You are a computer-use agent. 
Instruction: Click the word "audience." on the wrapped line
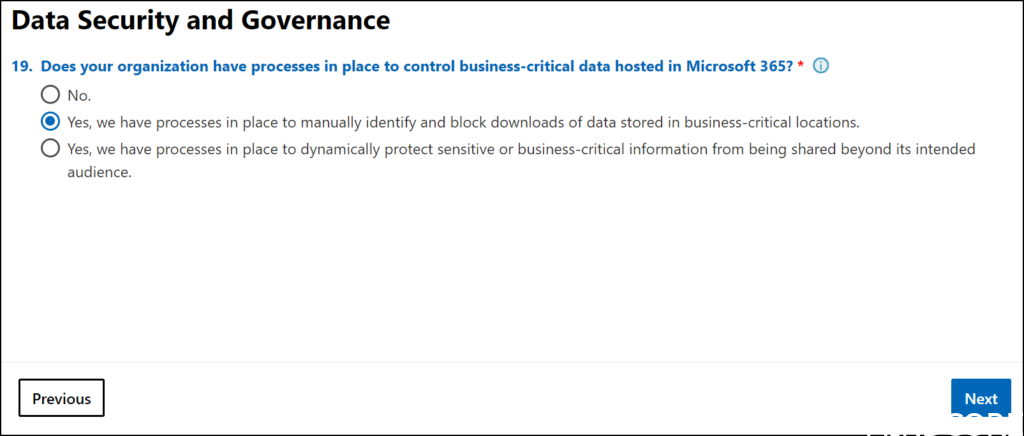point(100,171)
